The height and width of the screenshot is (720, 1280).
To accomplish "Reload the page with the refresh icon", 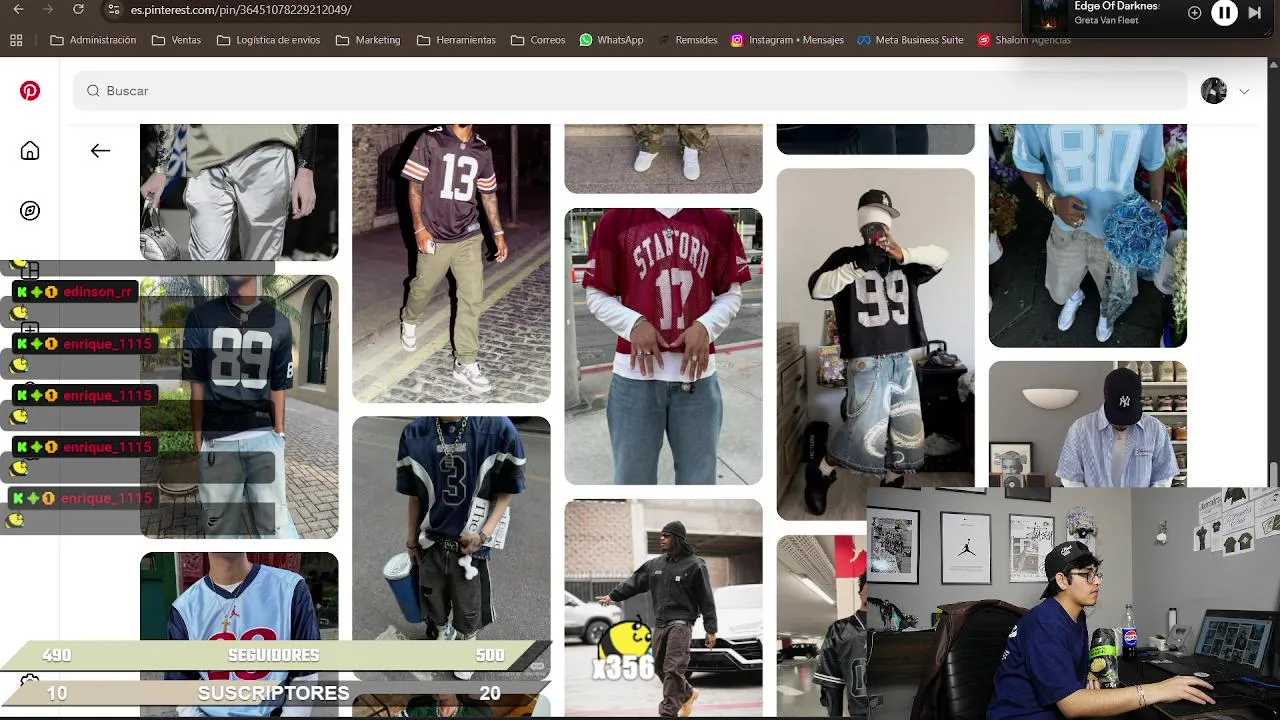I will 78,9.
